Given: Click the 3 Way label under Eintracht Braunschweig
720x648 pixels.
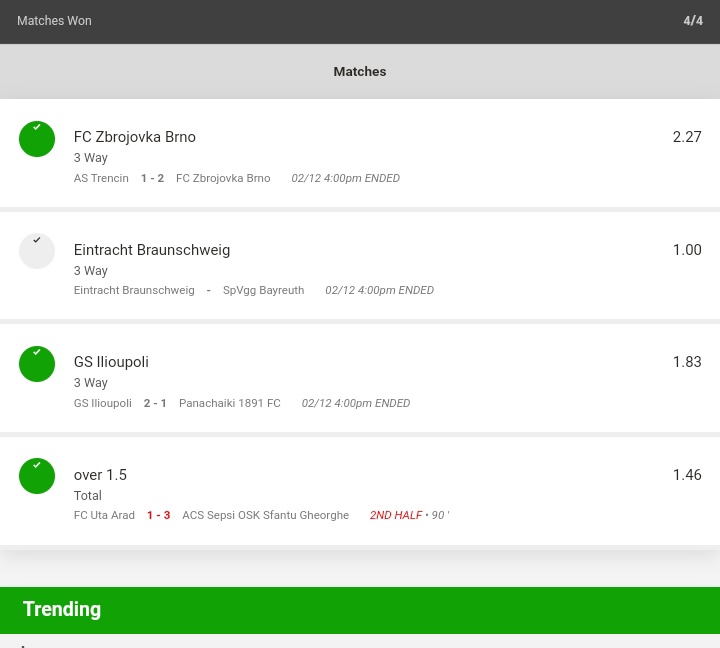Looking at the screenshot, I should click(x=90, y=270).
